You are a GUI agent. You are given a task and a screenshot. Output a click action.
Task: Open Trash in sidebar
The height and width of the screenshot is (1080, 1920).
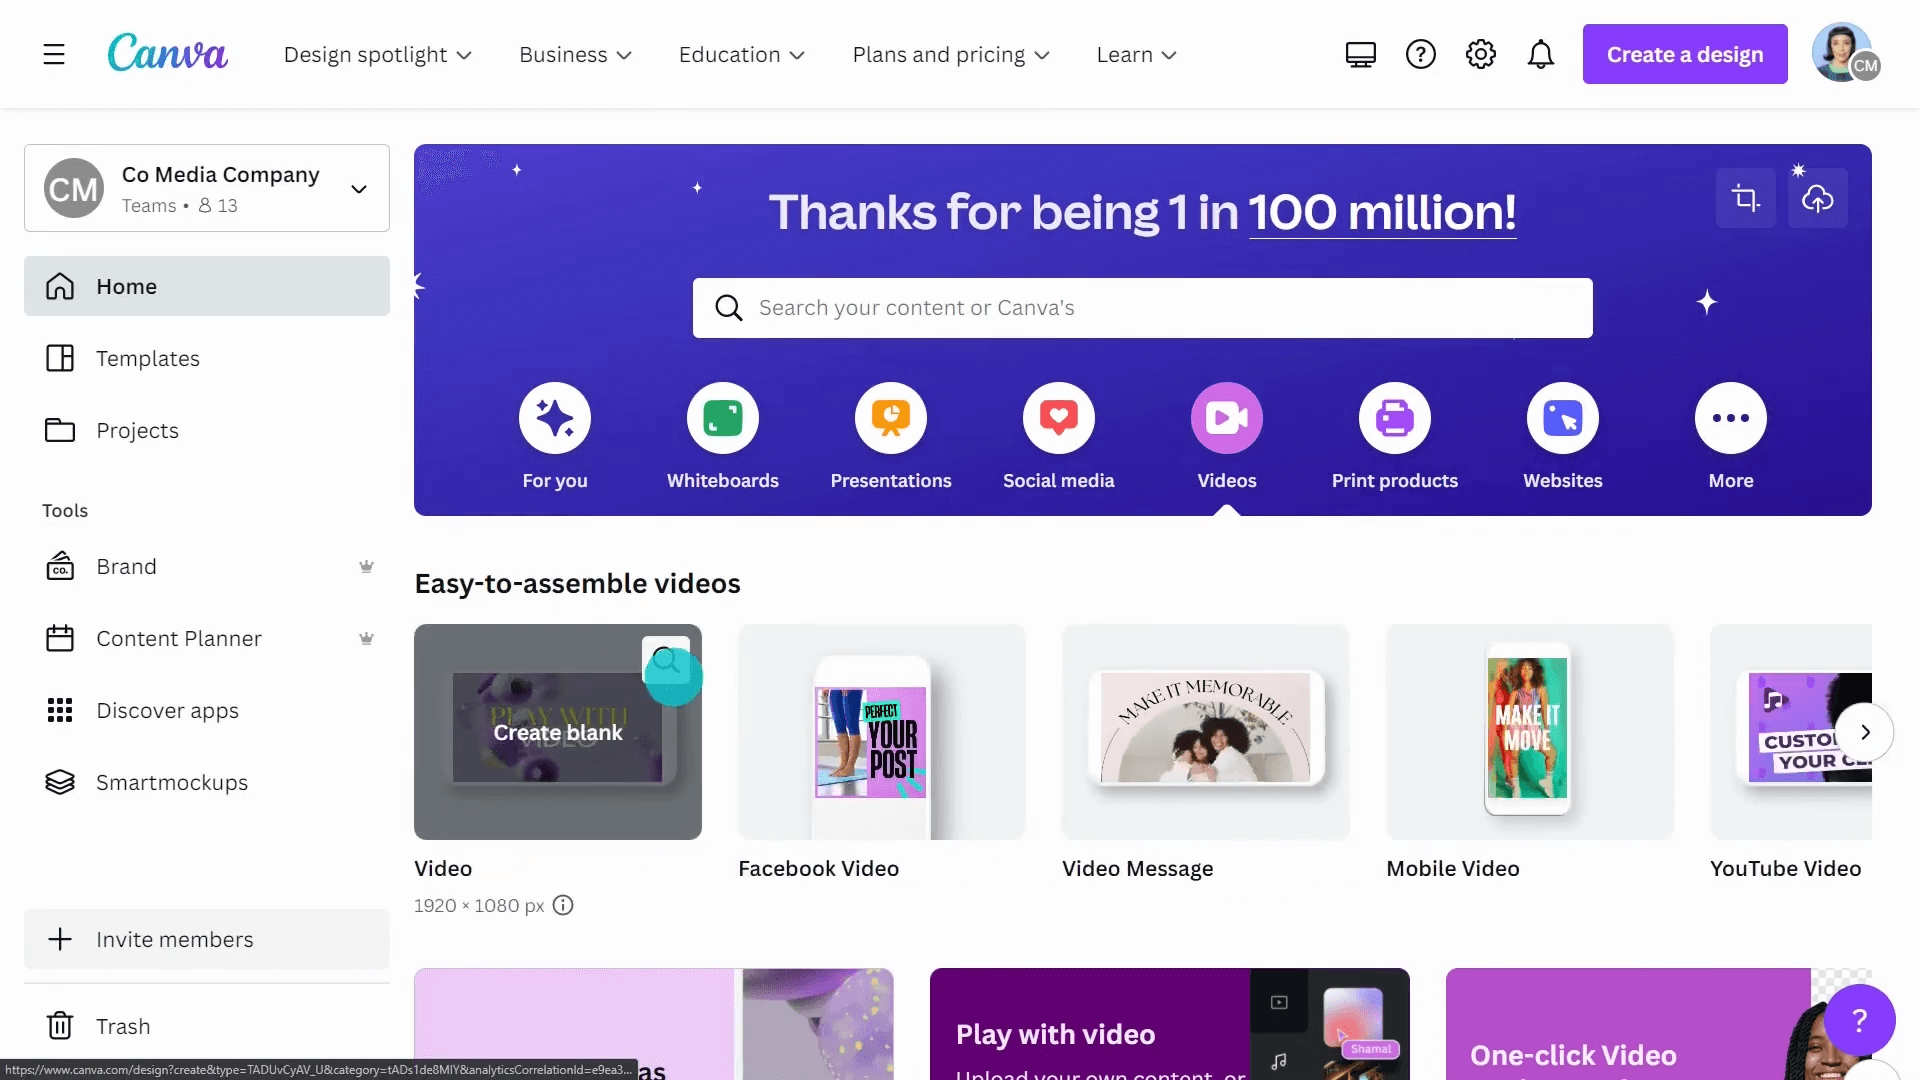tap(207, 1026)
